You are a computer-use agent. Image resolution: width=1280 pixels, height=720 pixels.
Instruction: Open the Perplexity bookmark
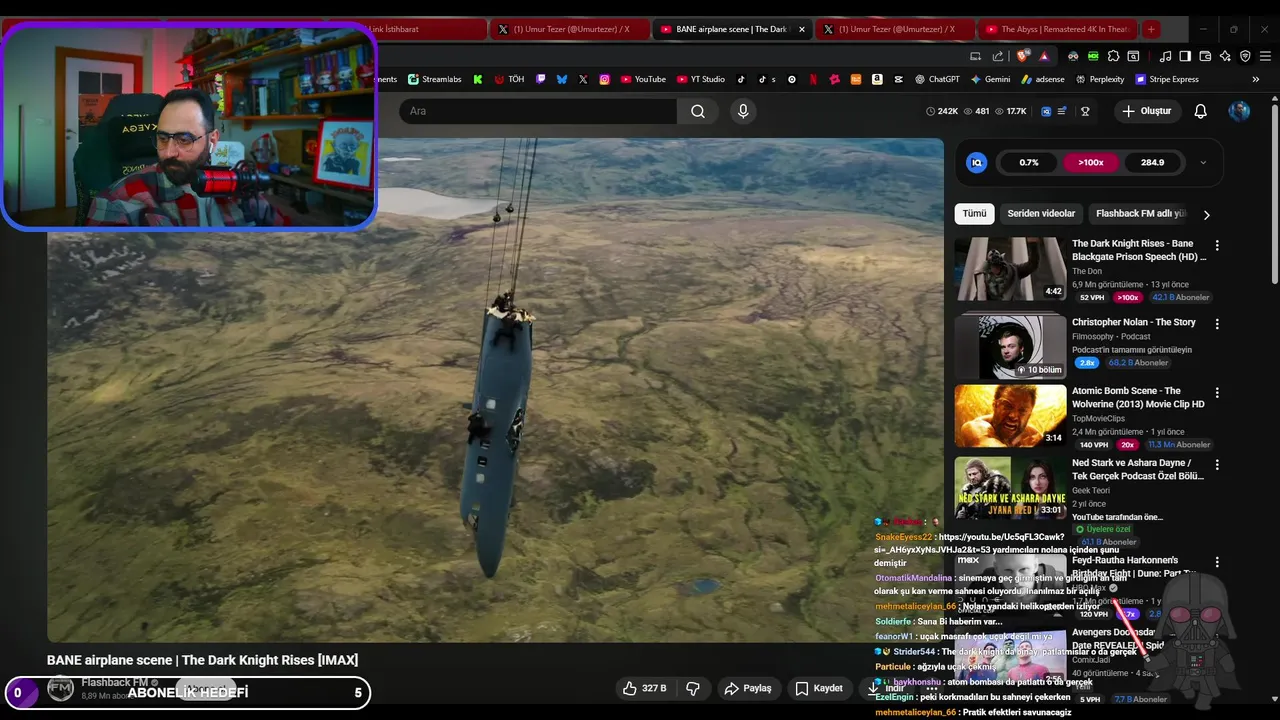tap(1100, 79)
